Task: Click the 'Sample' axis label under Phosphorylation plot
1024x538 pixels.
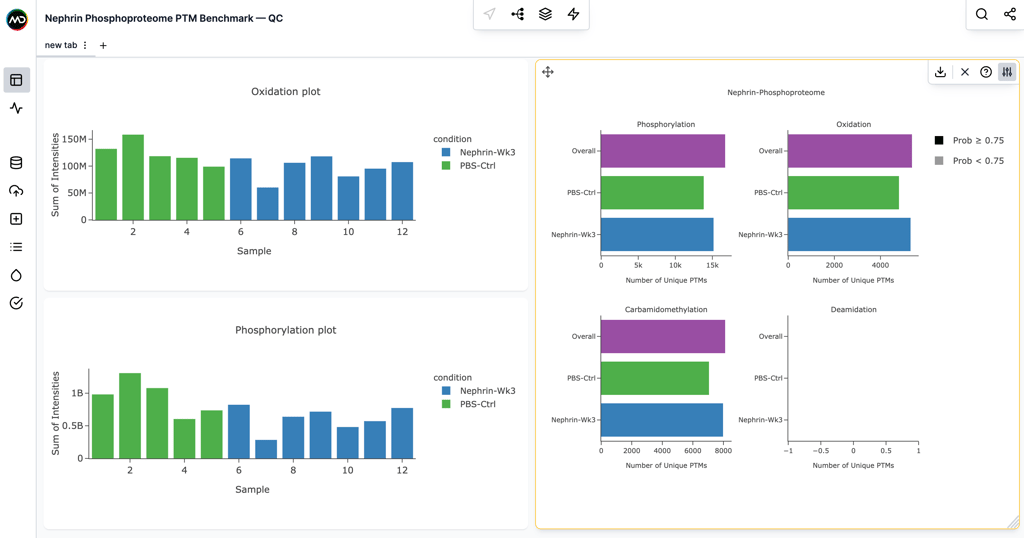Action: pos(252,489)
